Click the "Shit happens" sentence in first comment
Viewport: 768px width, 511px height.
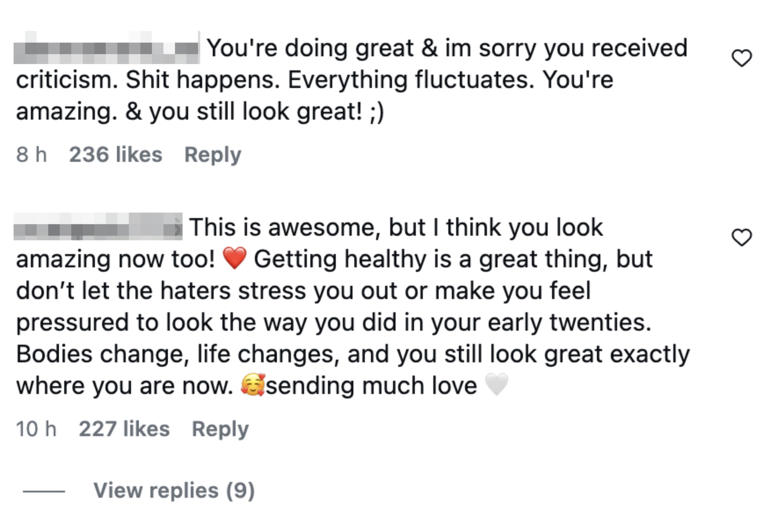click(203, 80)
